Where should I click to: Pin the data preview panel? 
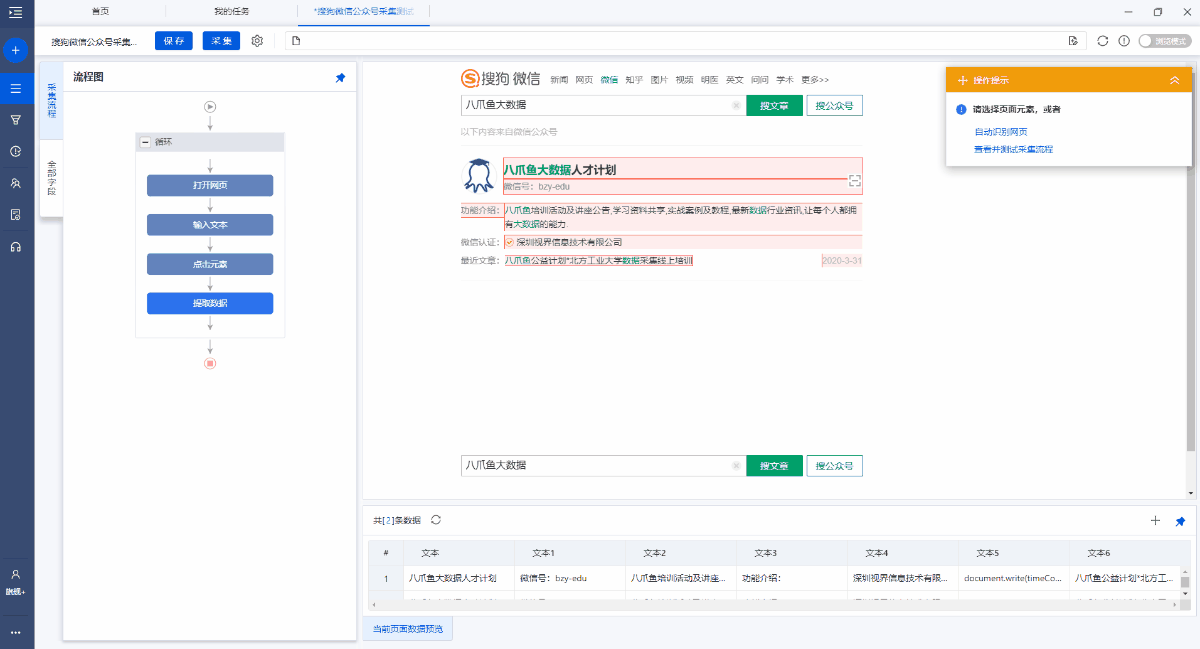click(x=1180, y=521)
